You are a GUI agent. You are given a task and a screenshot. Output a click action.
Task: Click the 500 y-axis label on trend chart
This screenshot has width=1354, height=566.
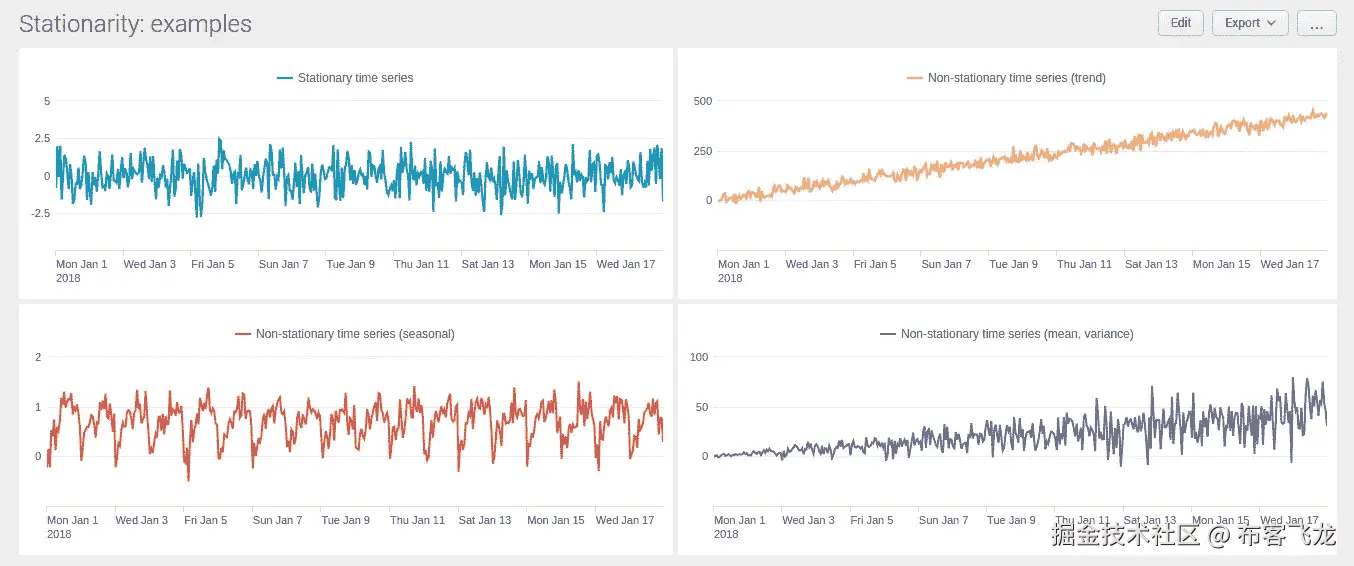[x=702, y=101]
